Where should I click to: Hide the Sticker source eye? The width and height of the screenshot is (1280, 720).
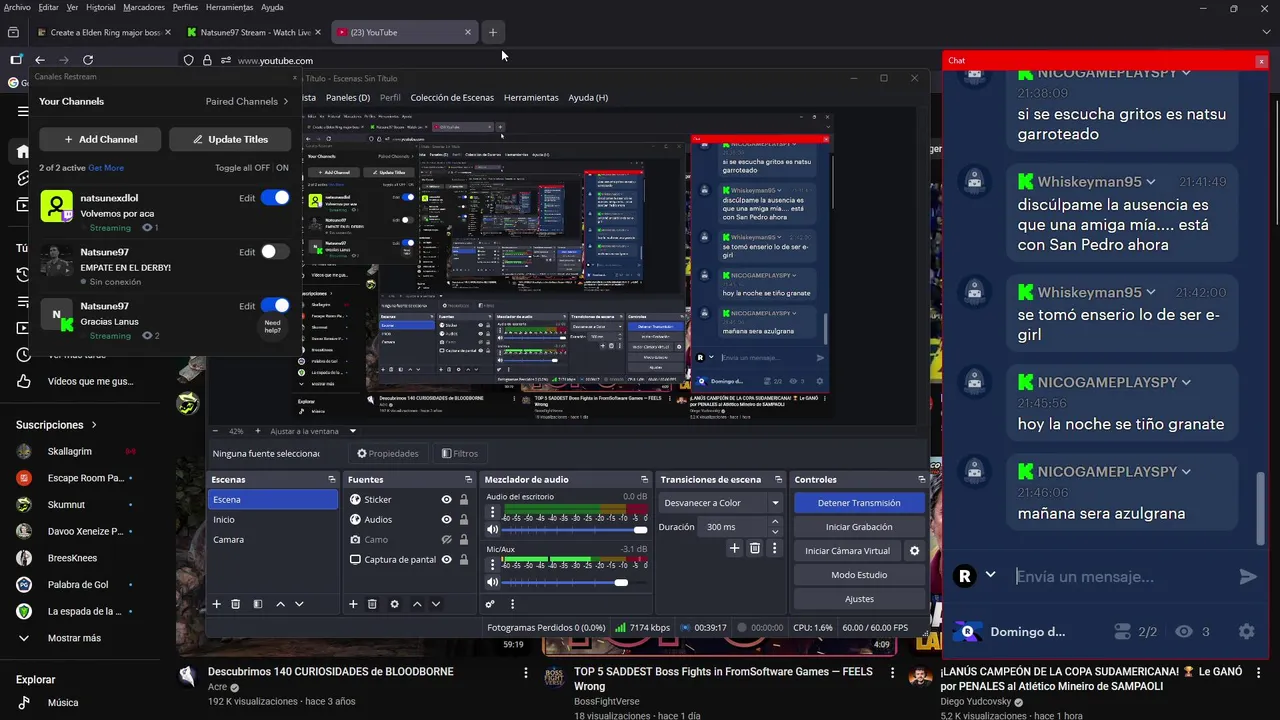446,499
